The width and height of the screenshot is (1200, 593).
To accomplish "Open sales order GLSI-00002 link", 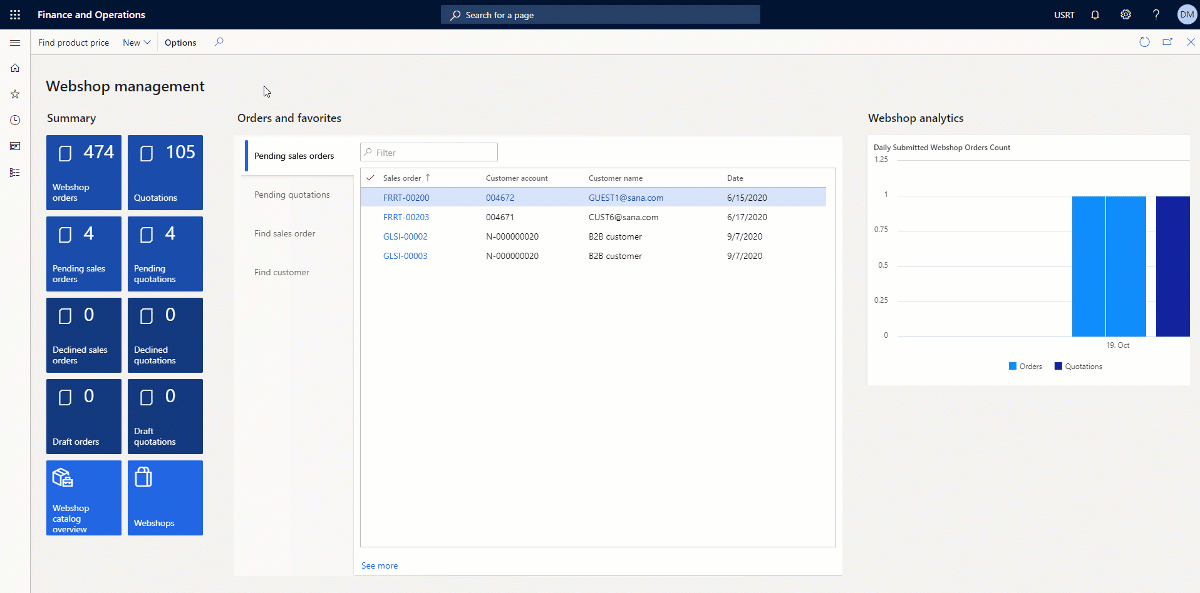I will (x=405, y=237).
